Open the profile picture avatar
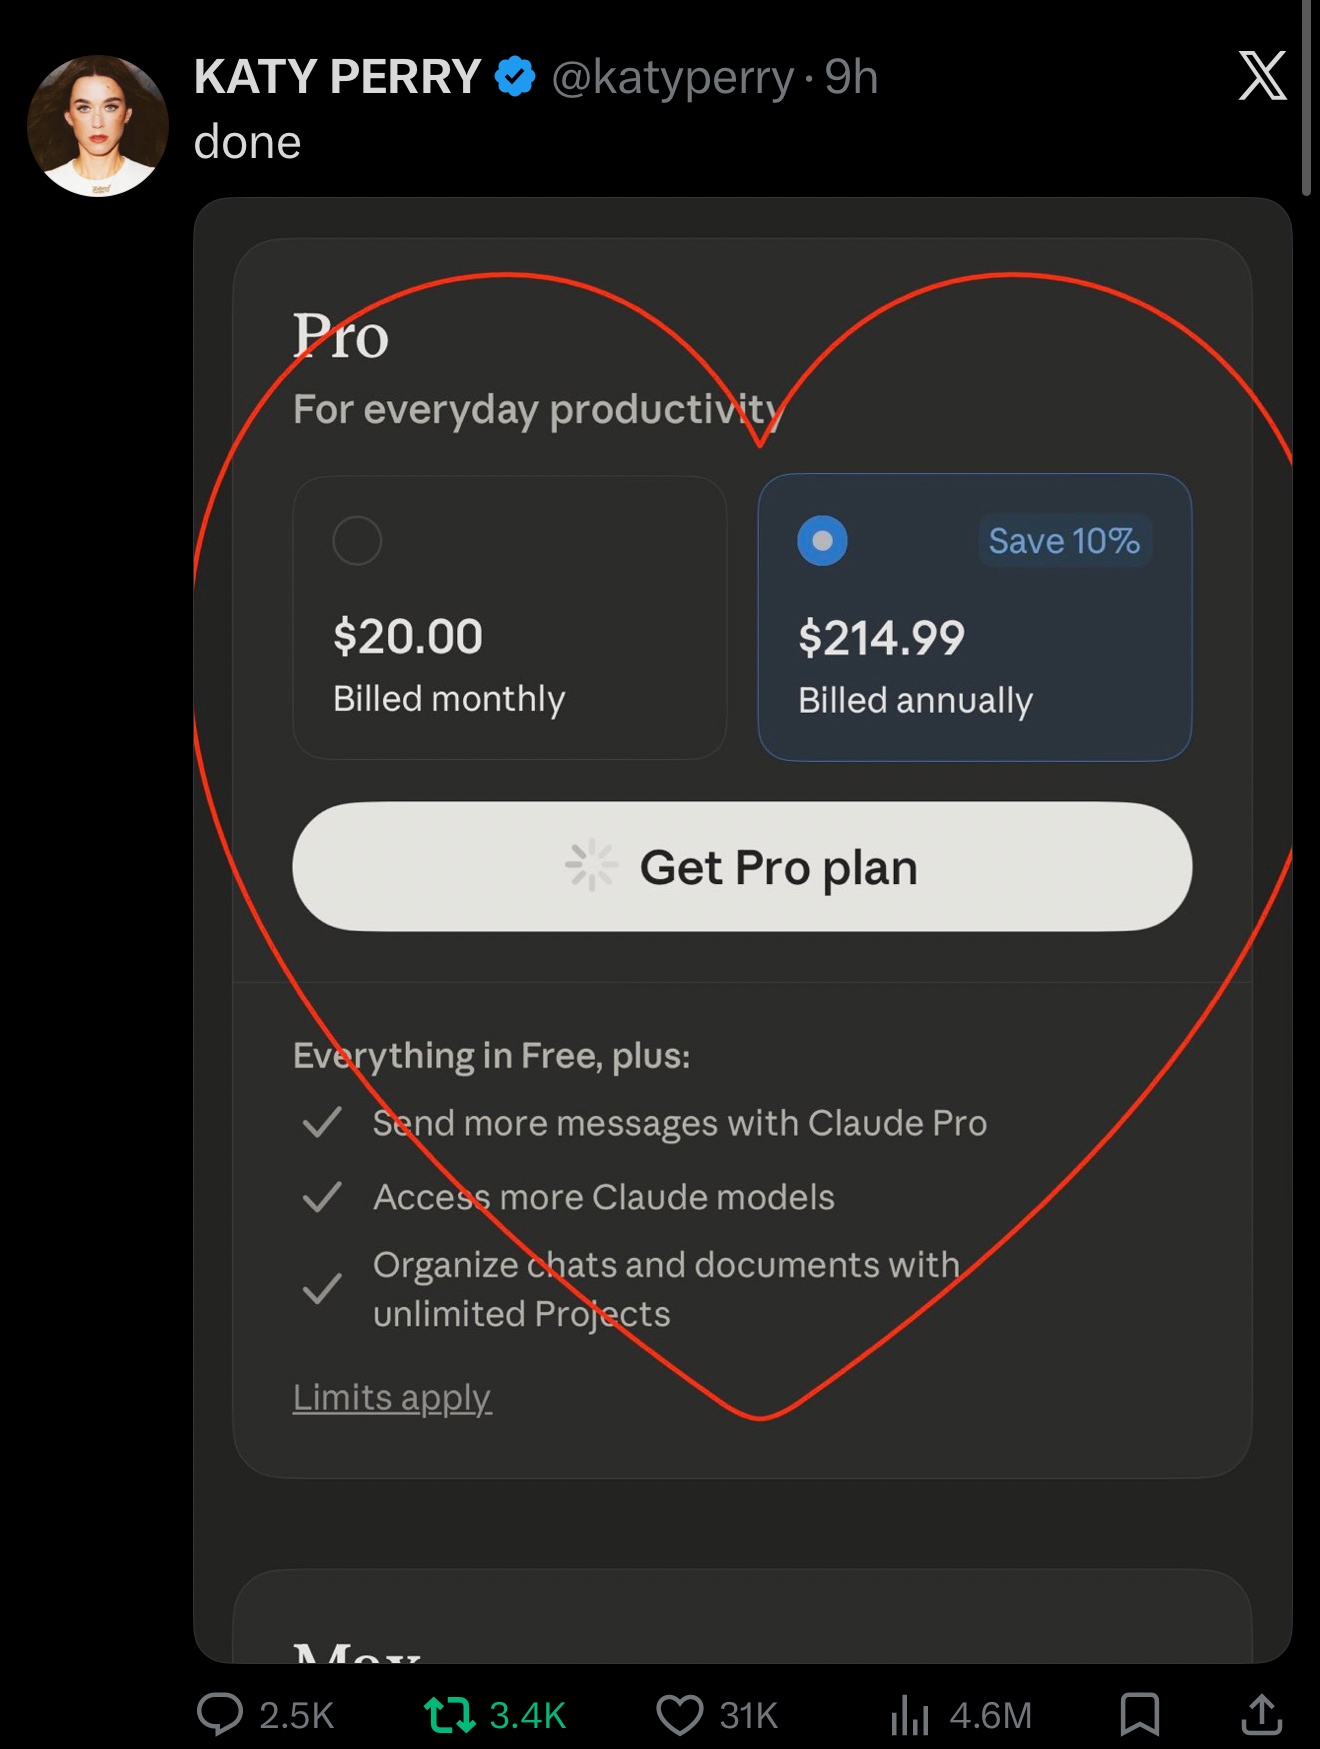 (98, 126)
